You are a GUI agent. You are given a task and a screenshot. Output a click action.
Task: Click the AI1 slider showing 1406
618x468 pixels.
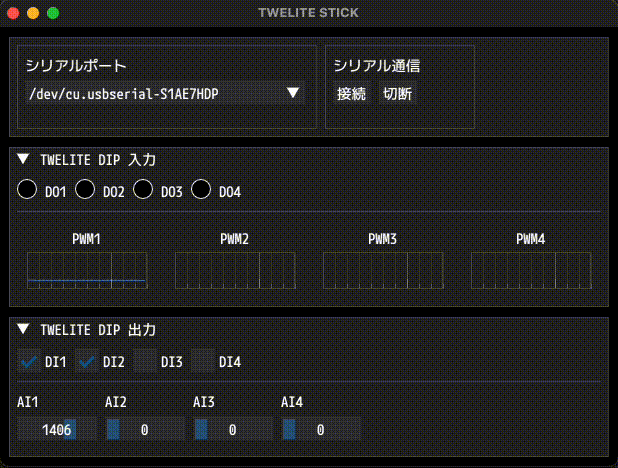(x=57, y=429)
